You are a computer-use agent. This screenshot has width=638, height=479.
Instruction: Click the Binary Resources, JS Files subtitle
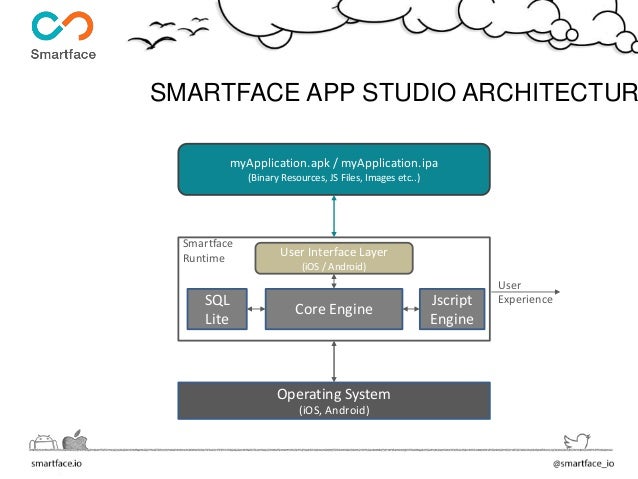pyautogui.click(x=334, y=178)
